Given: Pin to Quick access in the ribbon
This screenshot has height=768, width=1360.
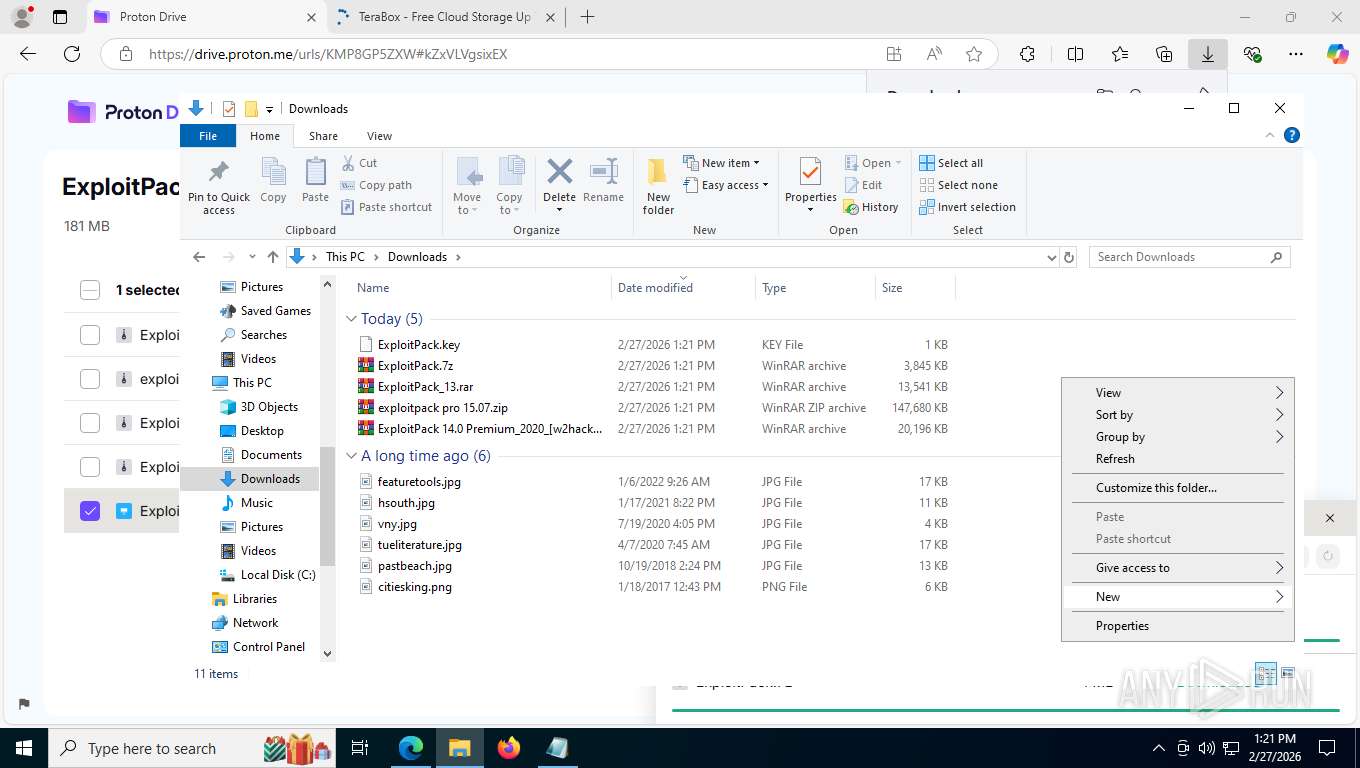Looking at the screenshot, I should tap(219, 186).
